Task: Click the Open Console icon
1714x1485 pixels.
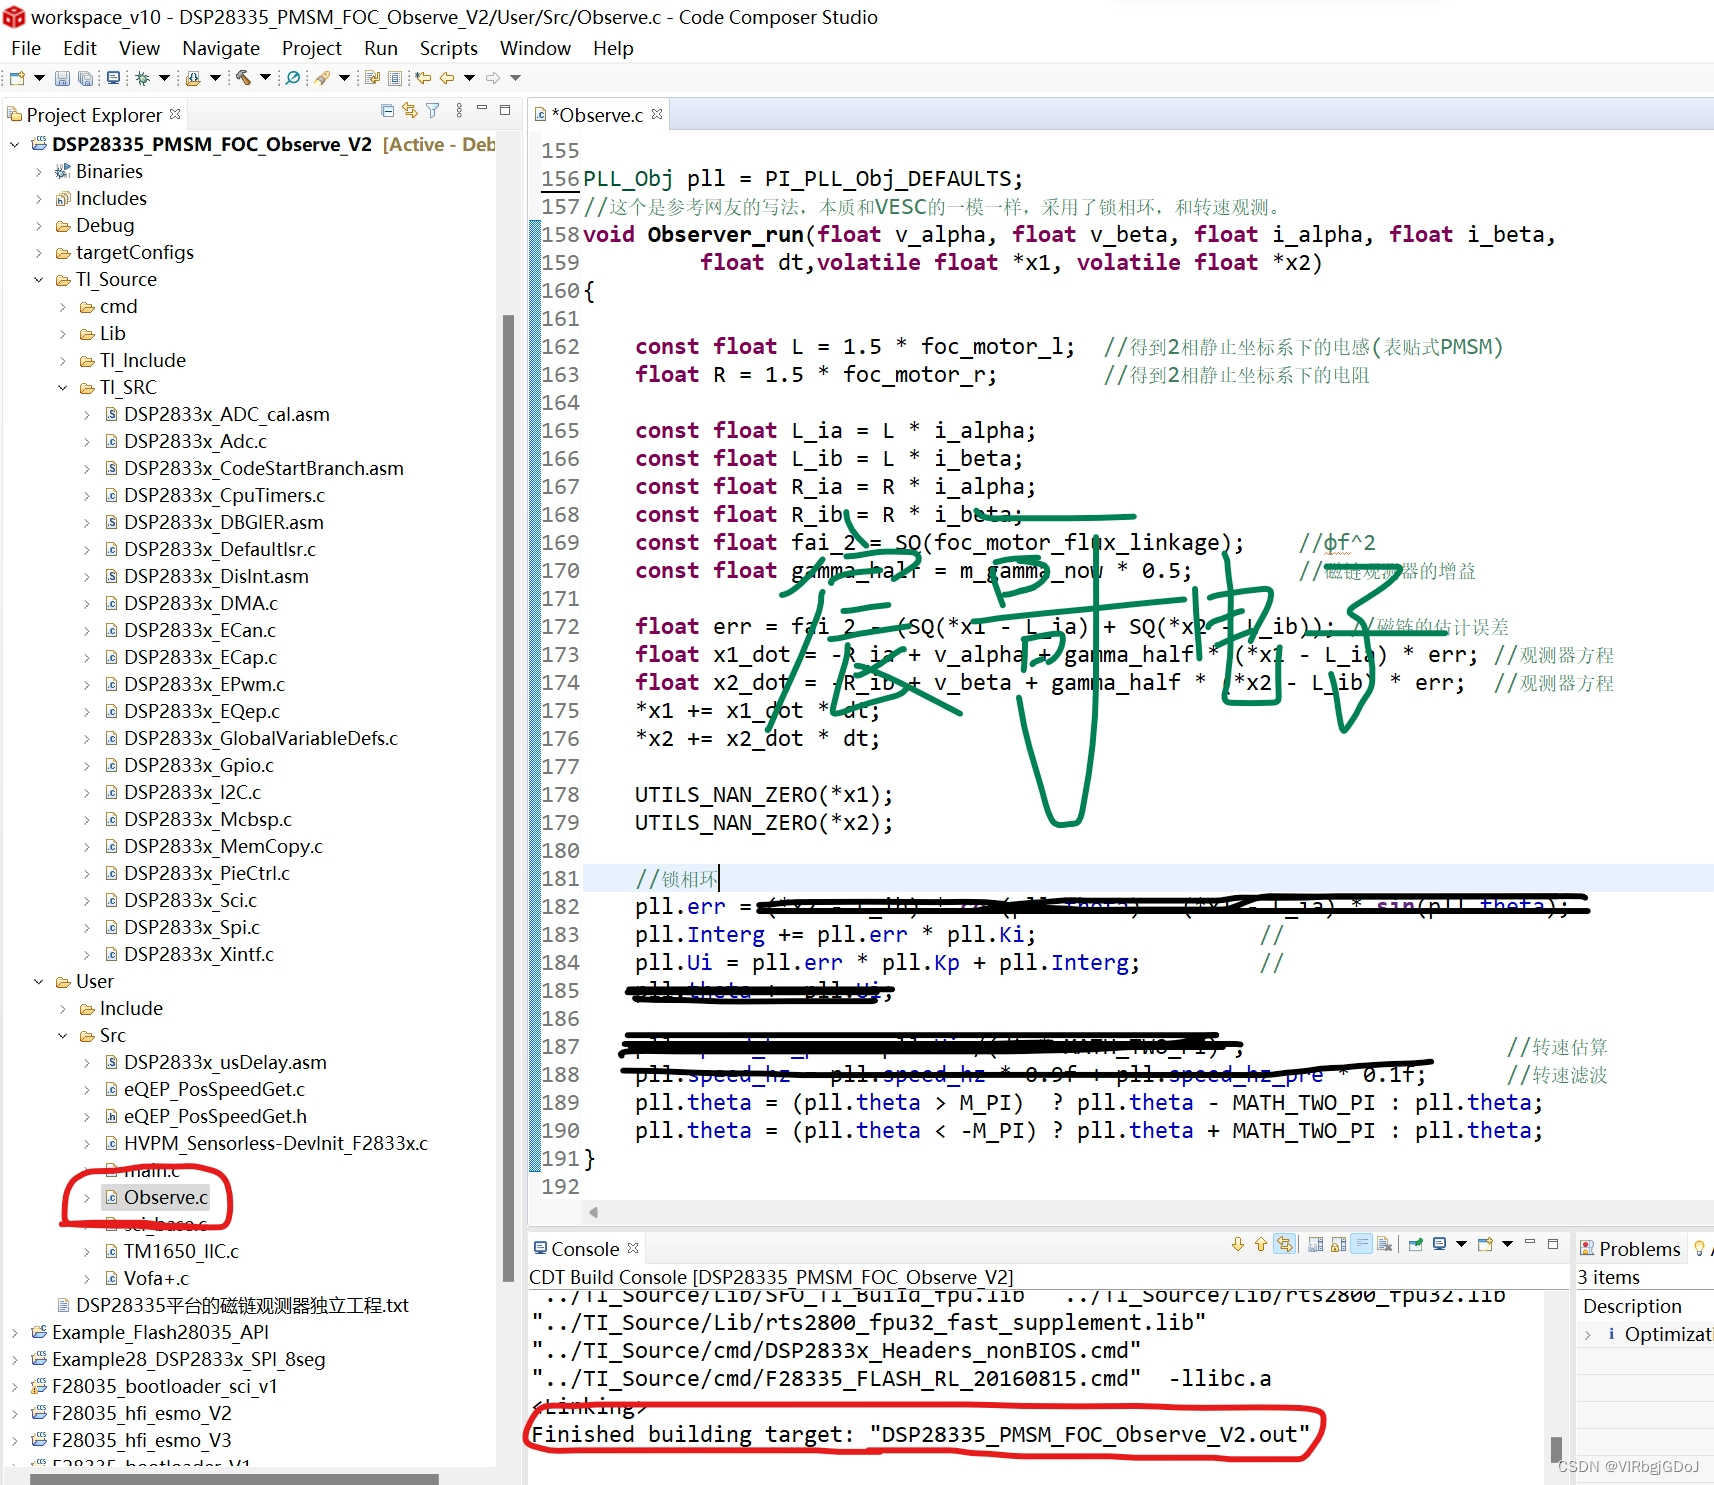Action: 1485,1244
